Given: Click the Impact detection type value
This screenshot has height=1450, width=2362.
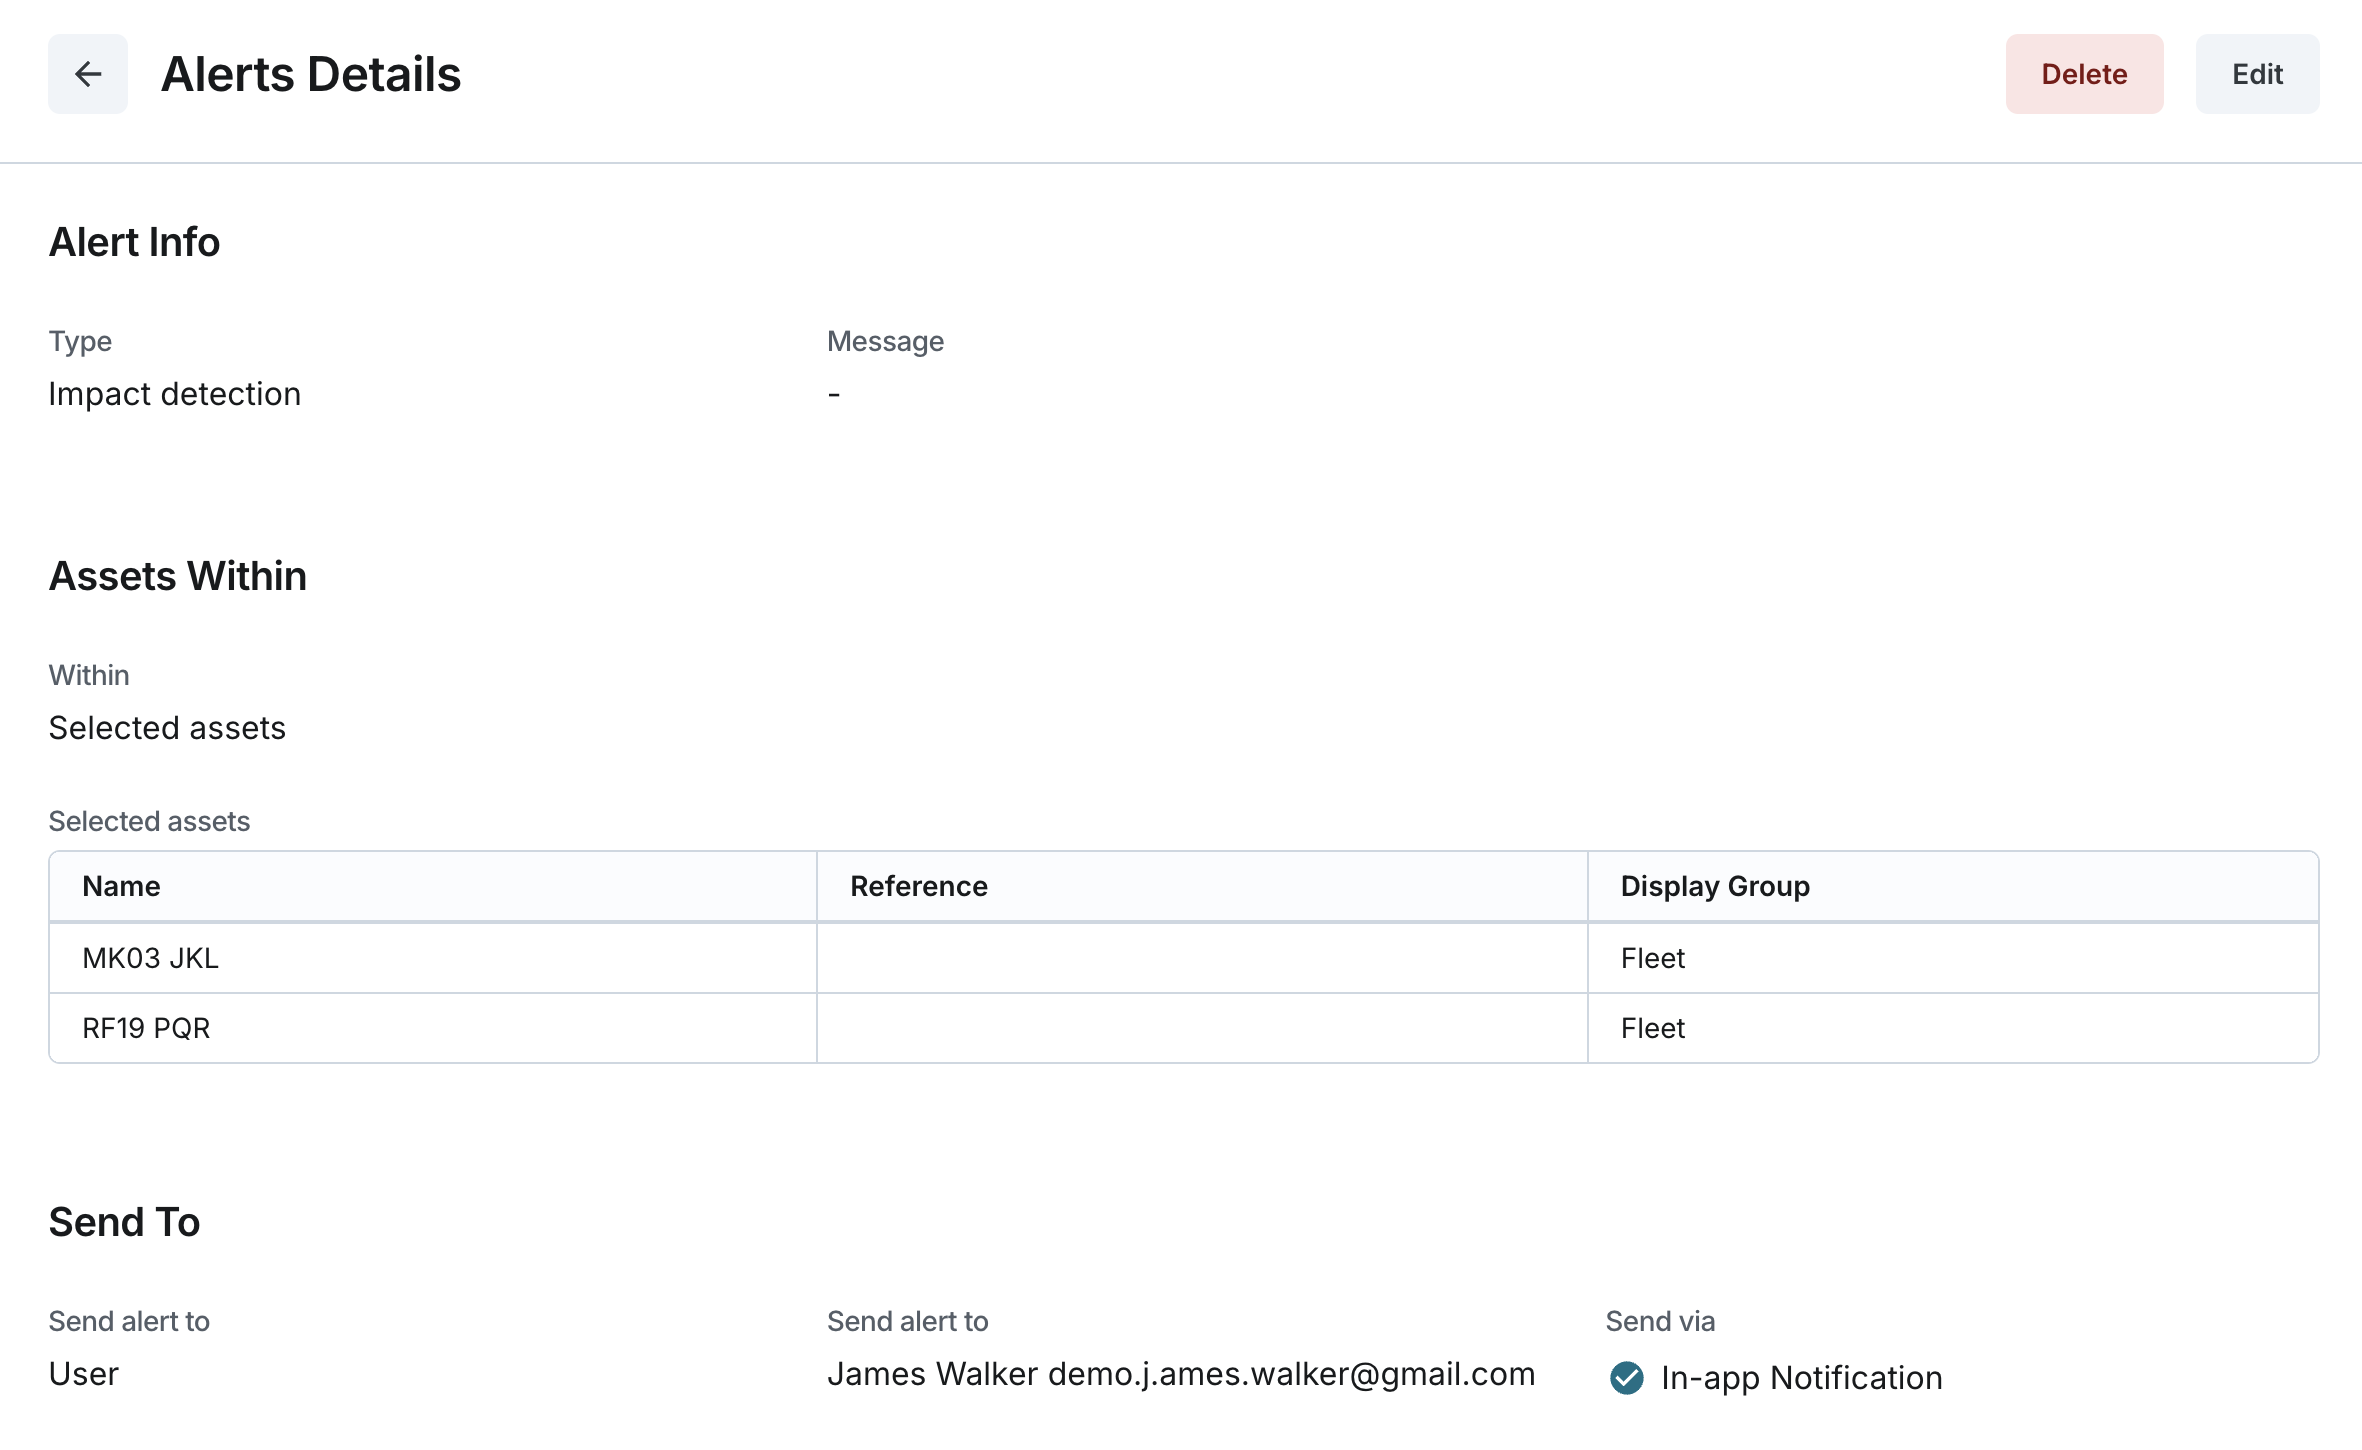Looking at the screenshot, I should [x=174, y=394].
